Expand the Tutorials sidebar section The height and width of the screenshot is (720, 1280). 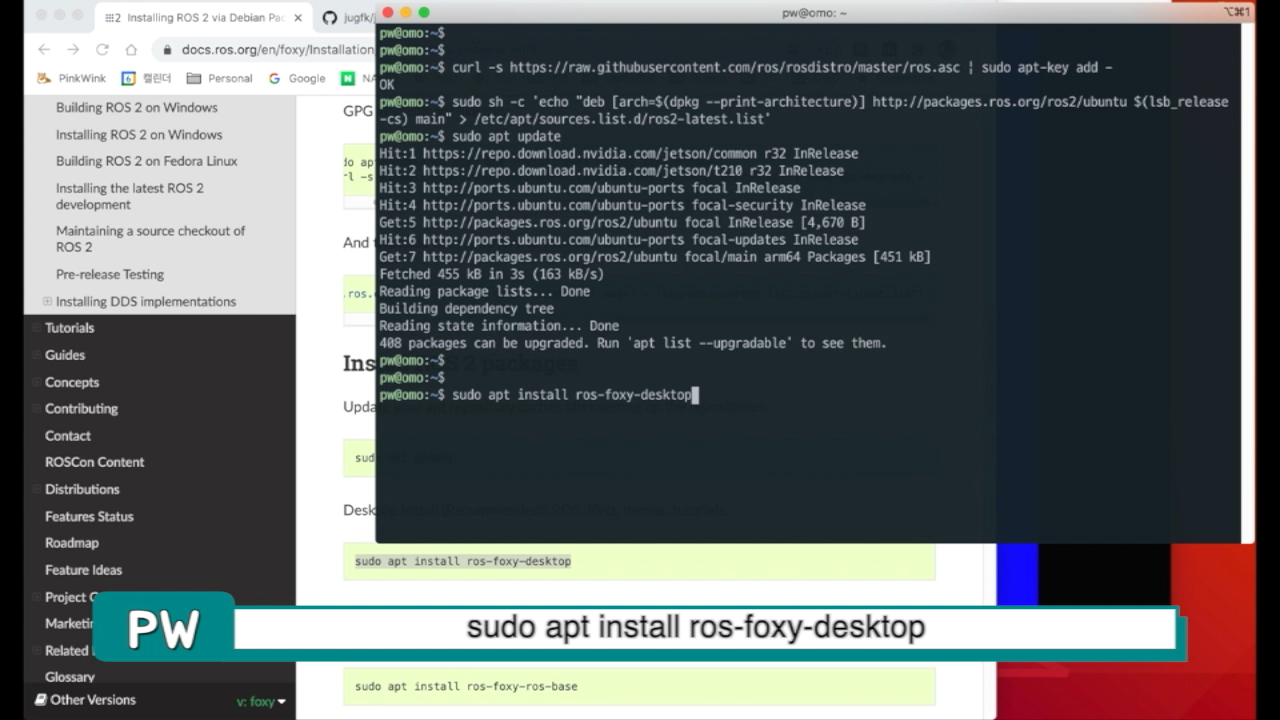pyautogui.click(x=36, y=328)
